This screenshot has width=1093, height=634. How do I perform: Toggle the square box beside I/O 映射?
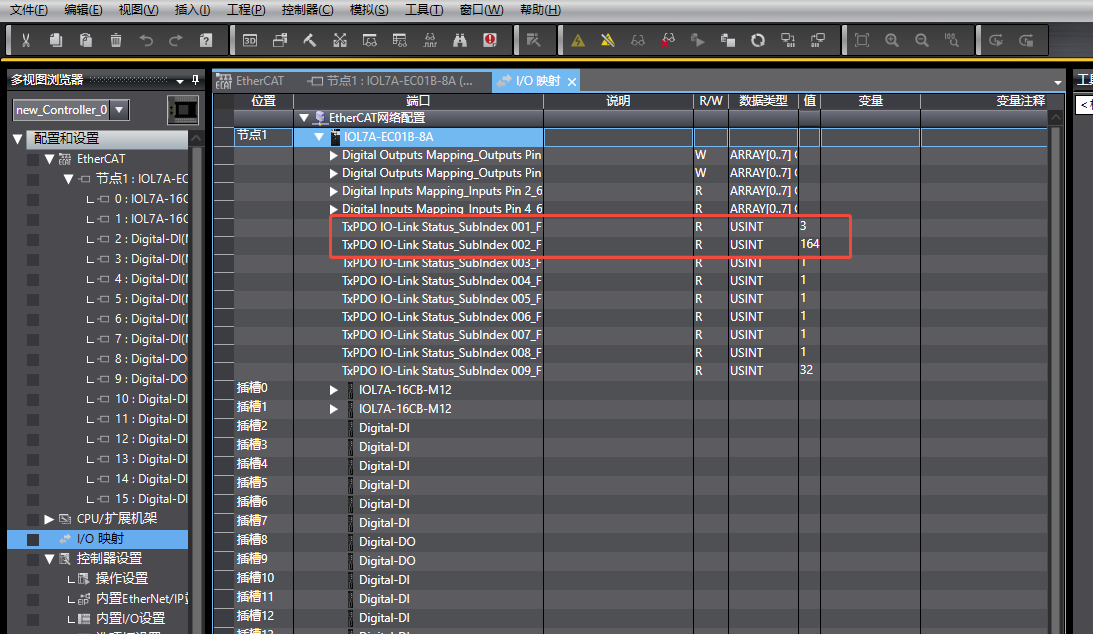[33, 539]
